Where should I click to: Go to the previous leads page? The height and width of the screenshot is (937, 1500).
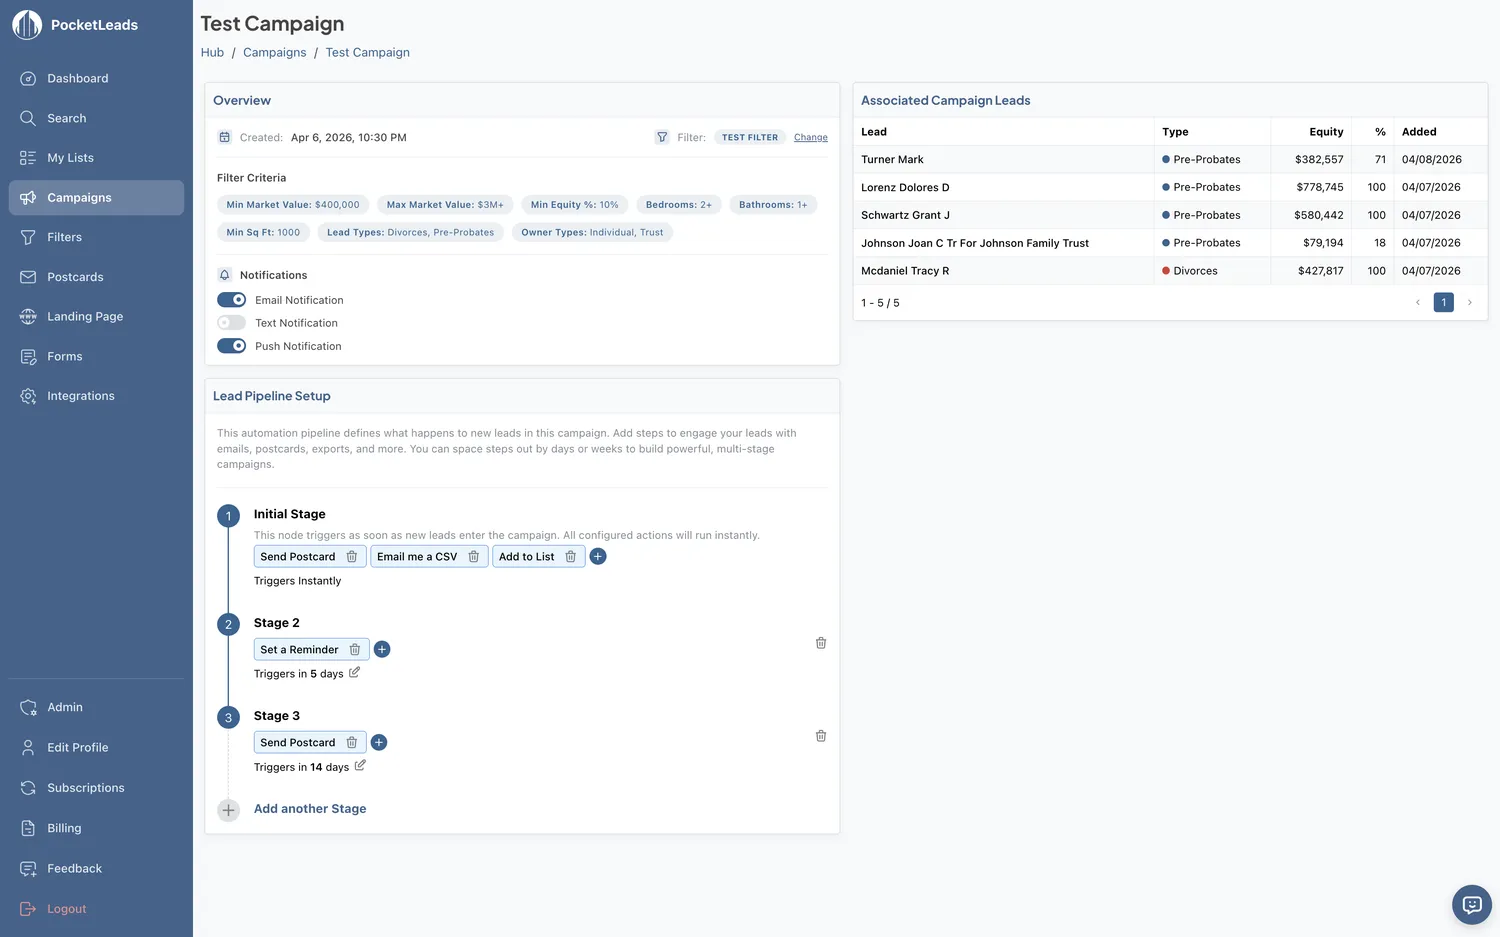pyautogui.click(x=1417, y=302)
